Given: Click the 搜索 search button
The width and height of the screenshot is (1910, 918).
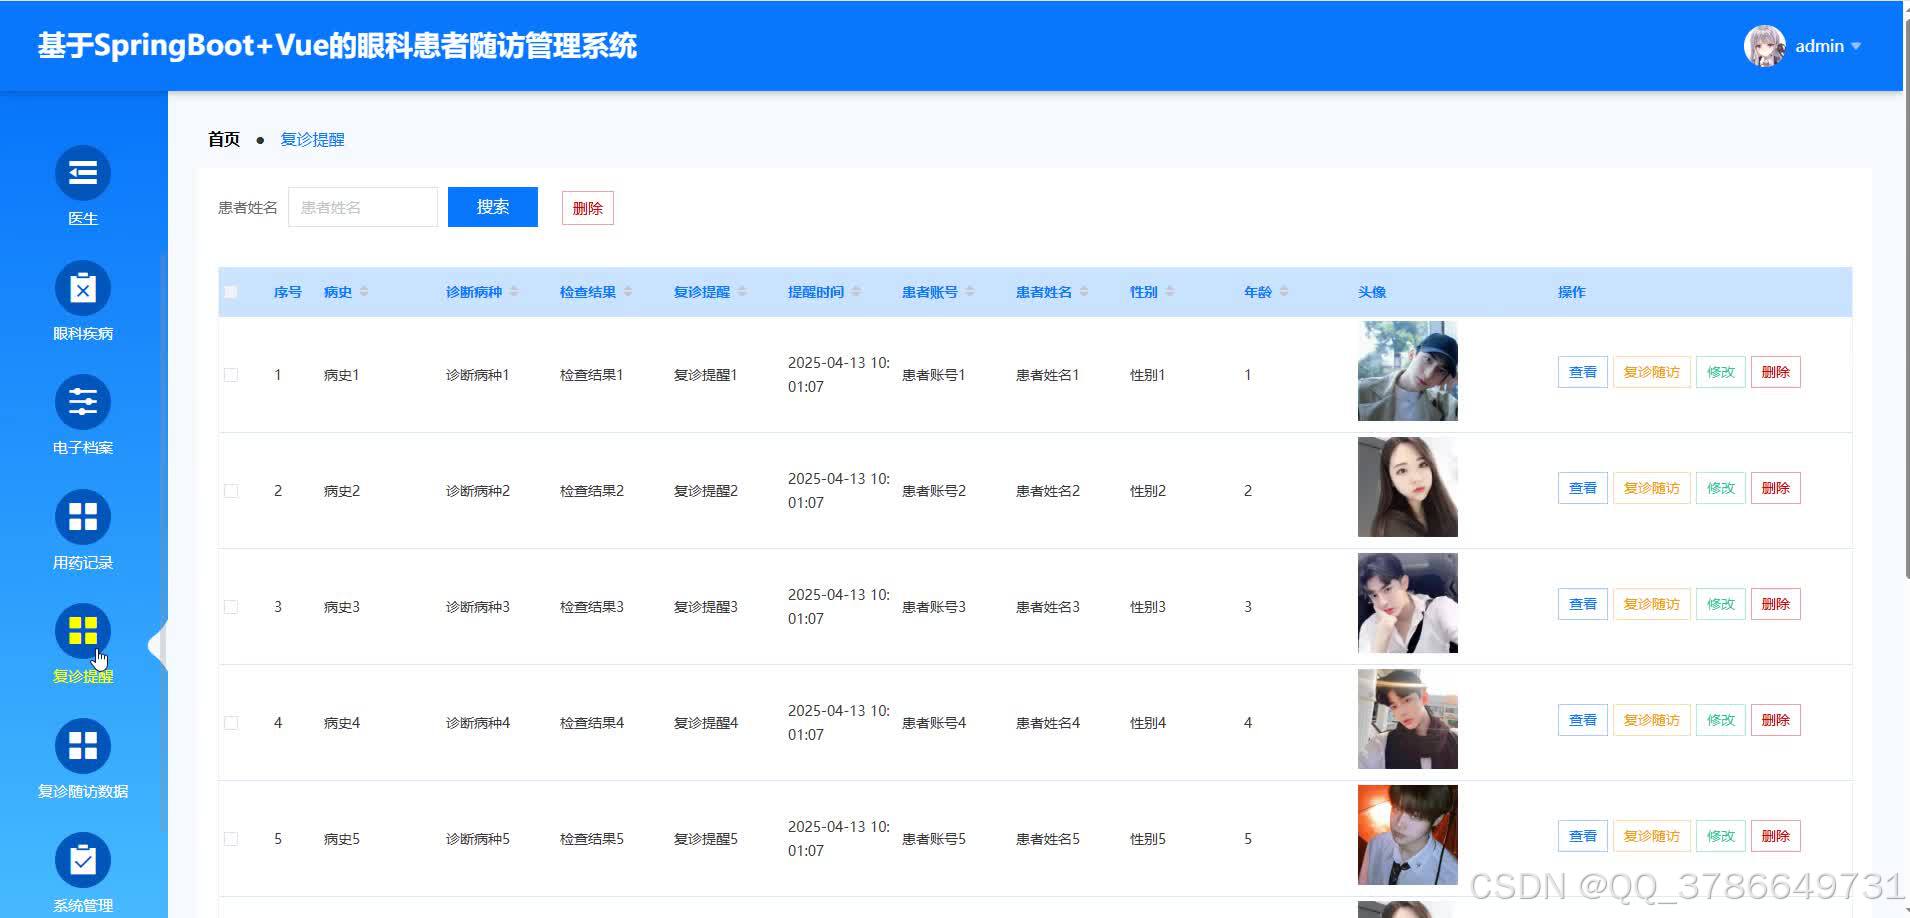Looking at the screenshot, I should pyautogui.click(x=492, y=206).
